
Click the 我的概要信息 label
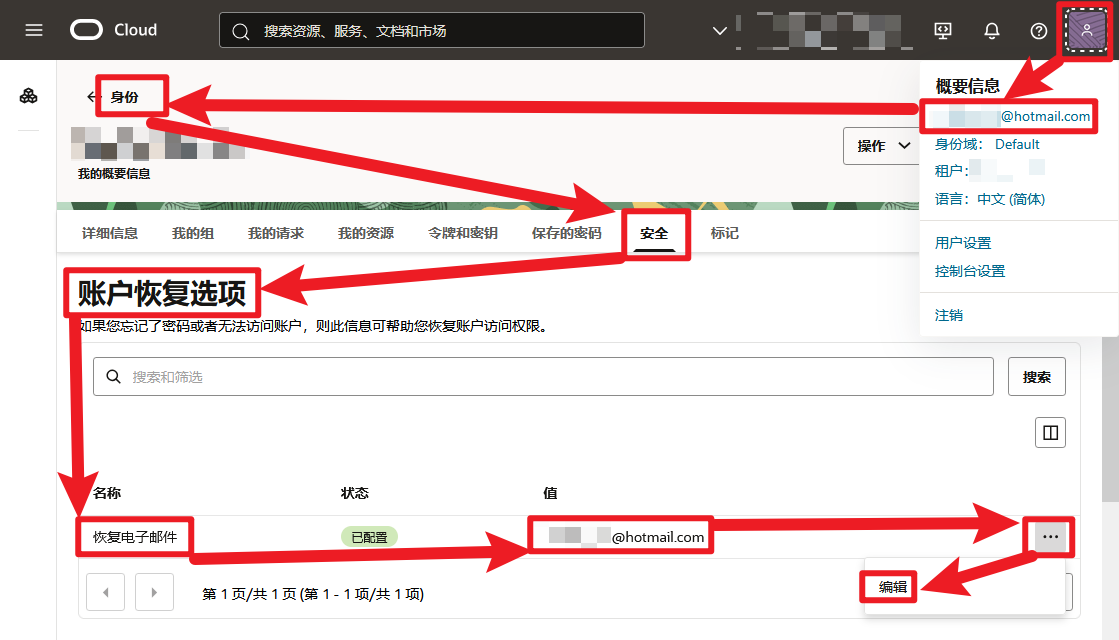click(114, 173)
